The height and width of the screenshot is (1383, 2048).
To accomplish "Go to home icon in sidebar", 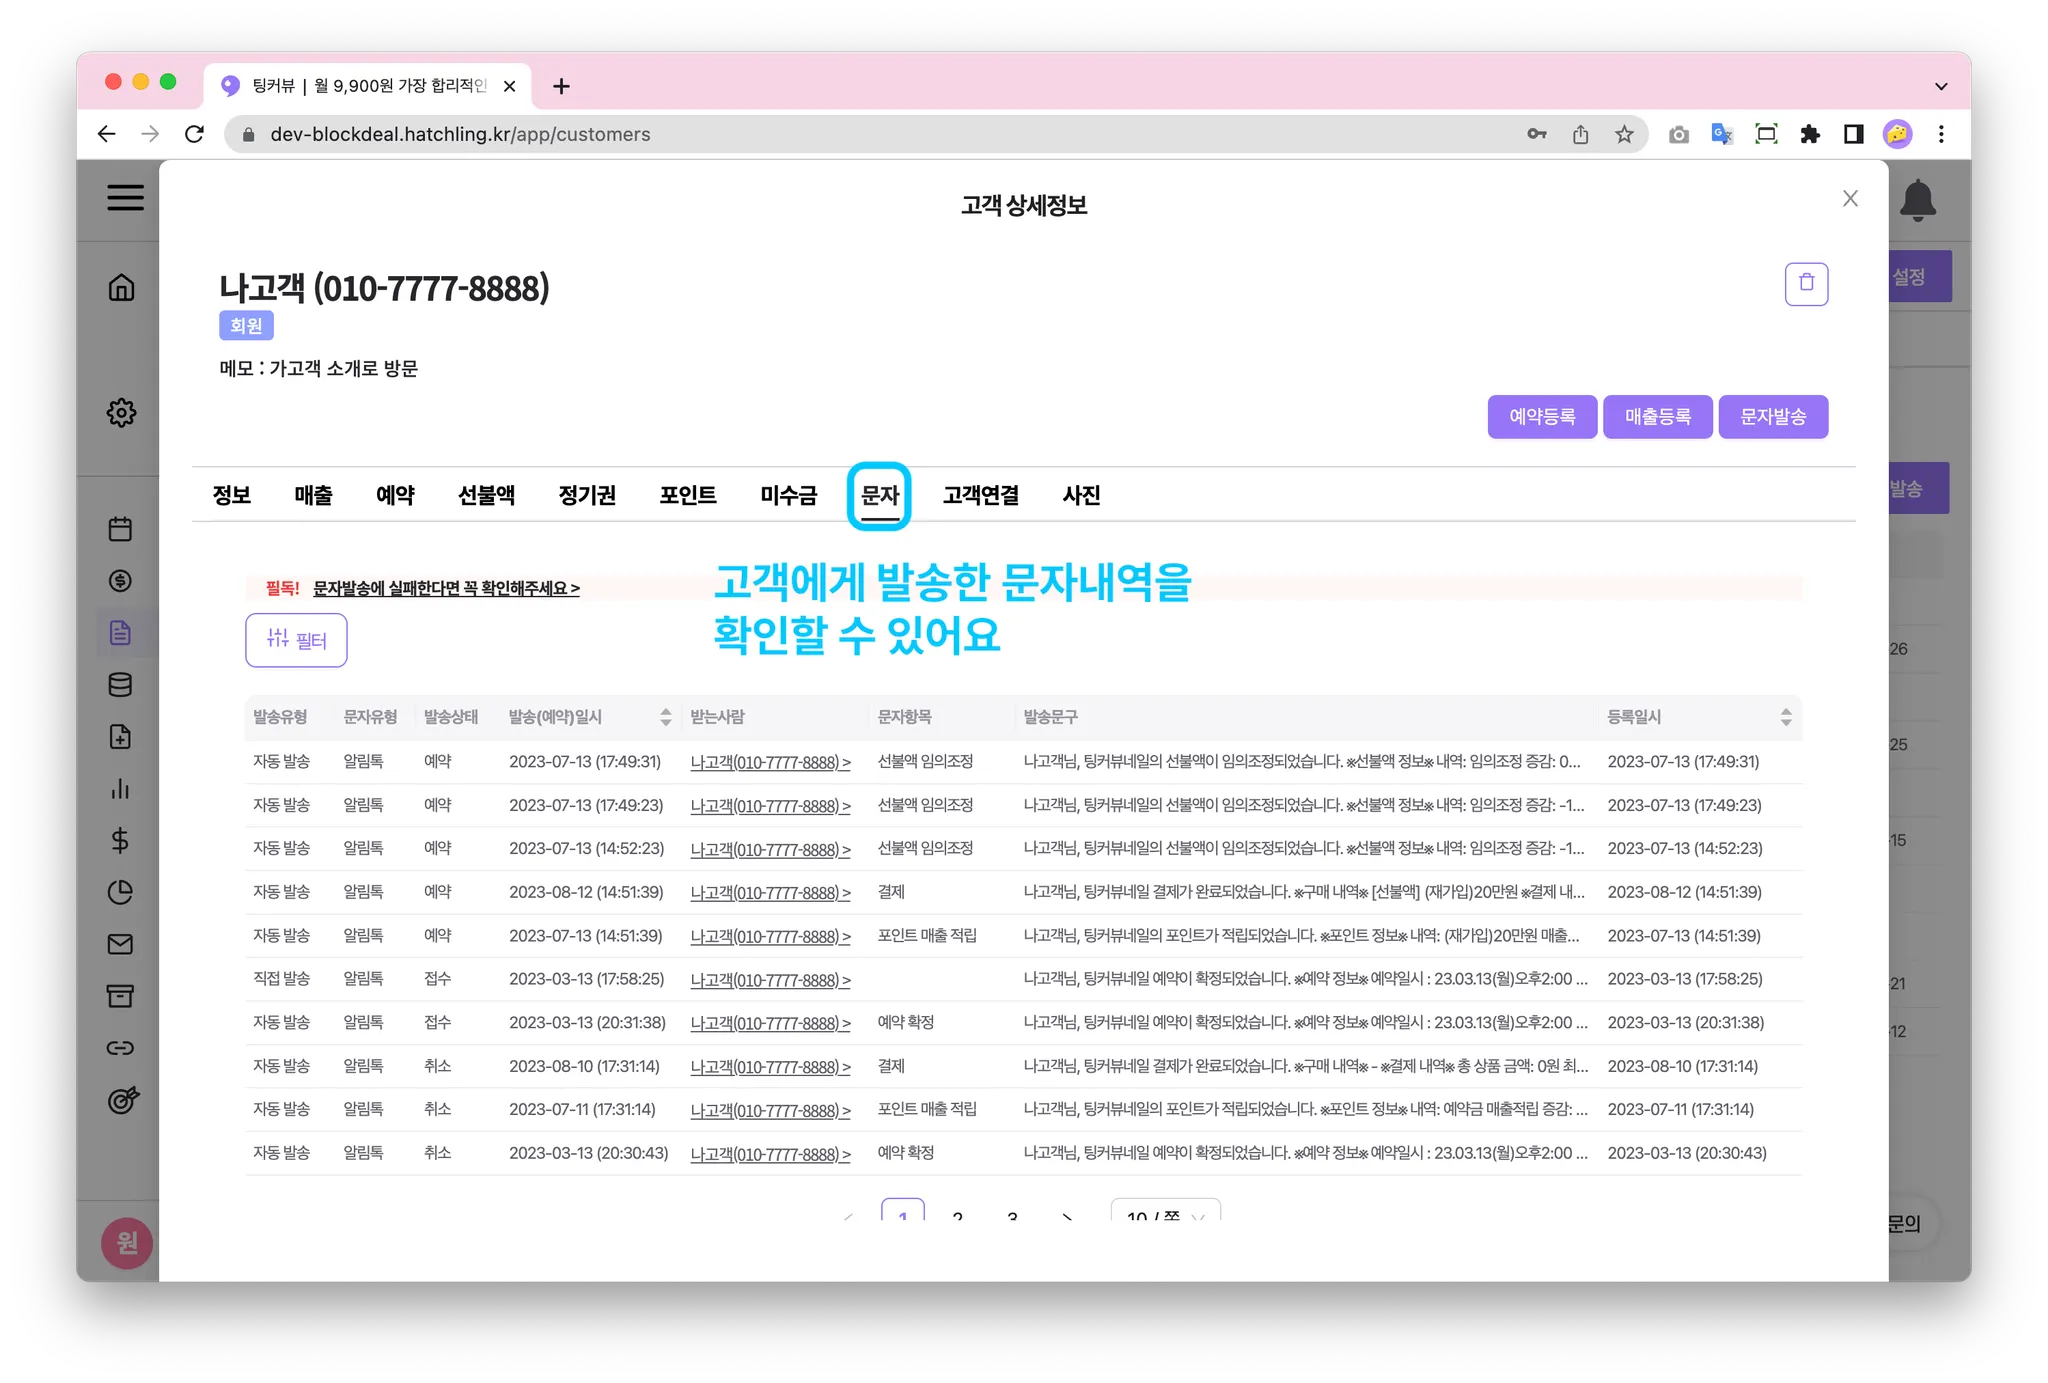I will [121, 288].
